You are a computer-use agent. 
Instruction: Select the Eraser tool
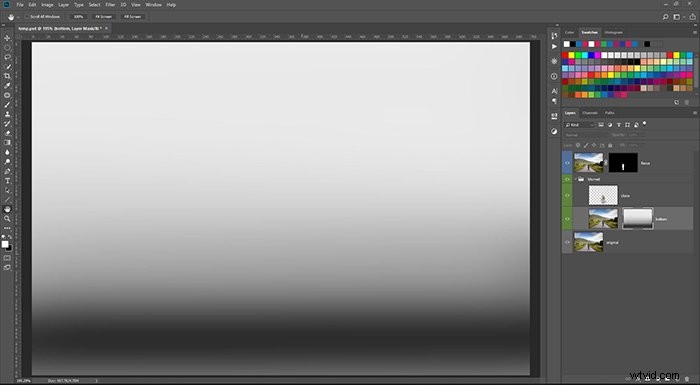coord(7,133)
